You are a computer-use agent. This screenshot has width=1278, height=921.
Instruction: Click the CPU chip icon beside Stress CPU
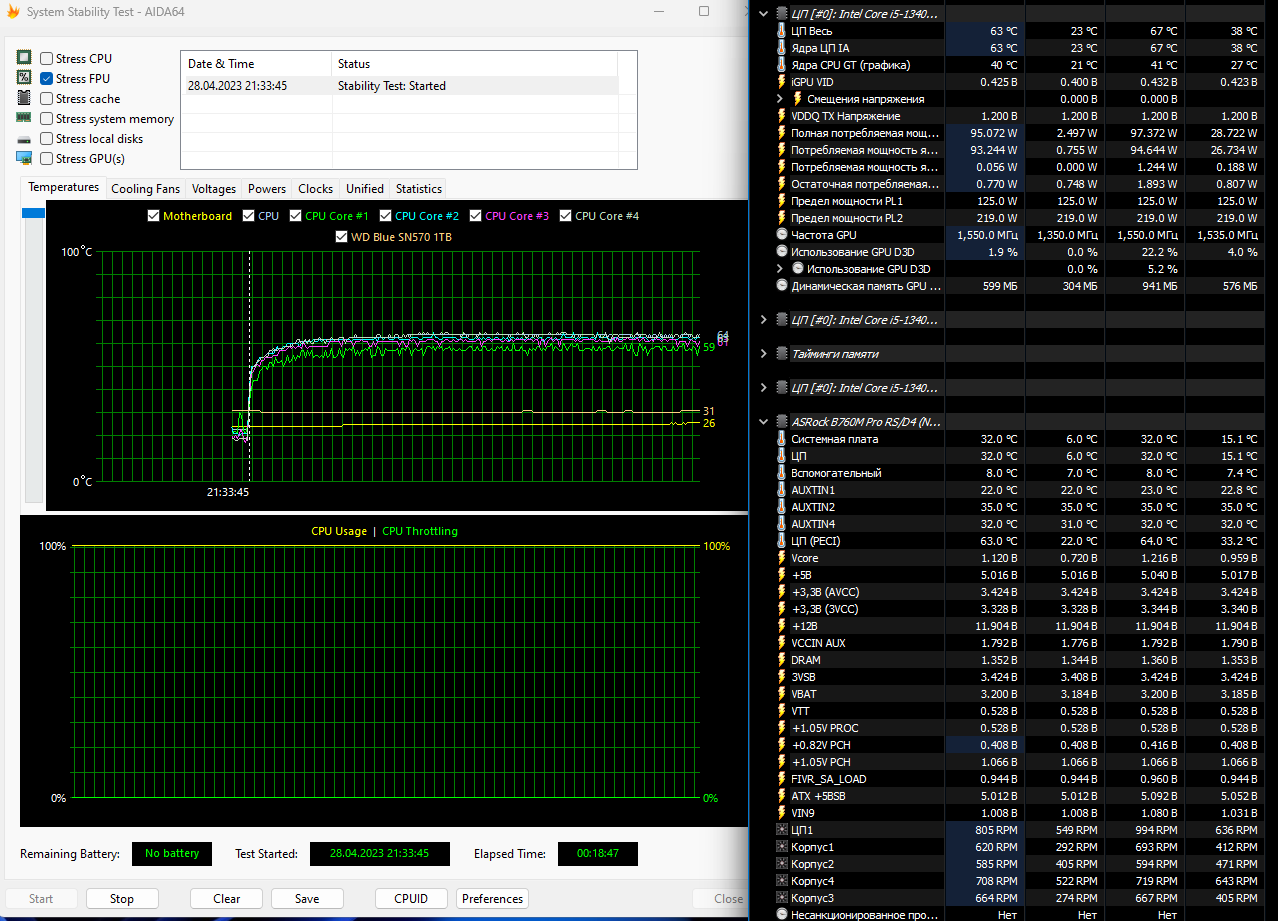tap(24, 58)
